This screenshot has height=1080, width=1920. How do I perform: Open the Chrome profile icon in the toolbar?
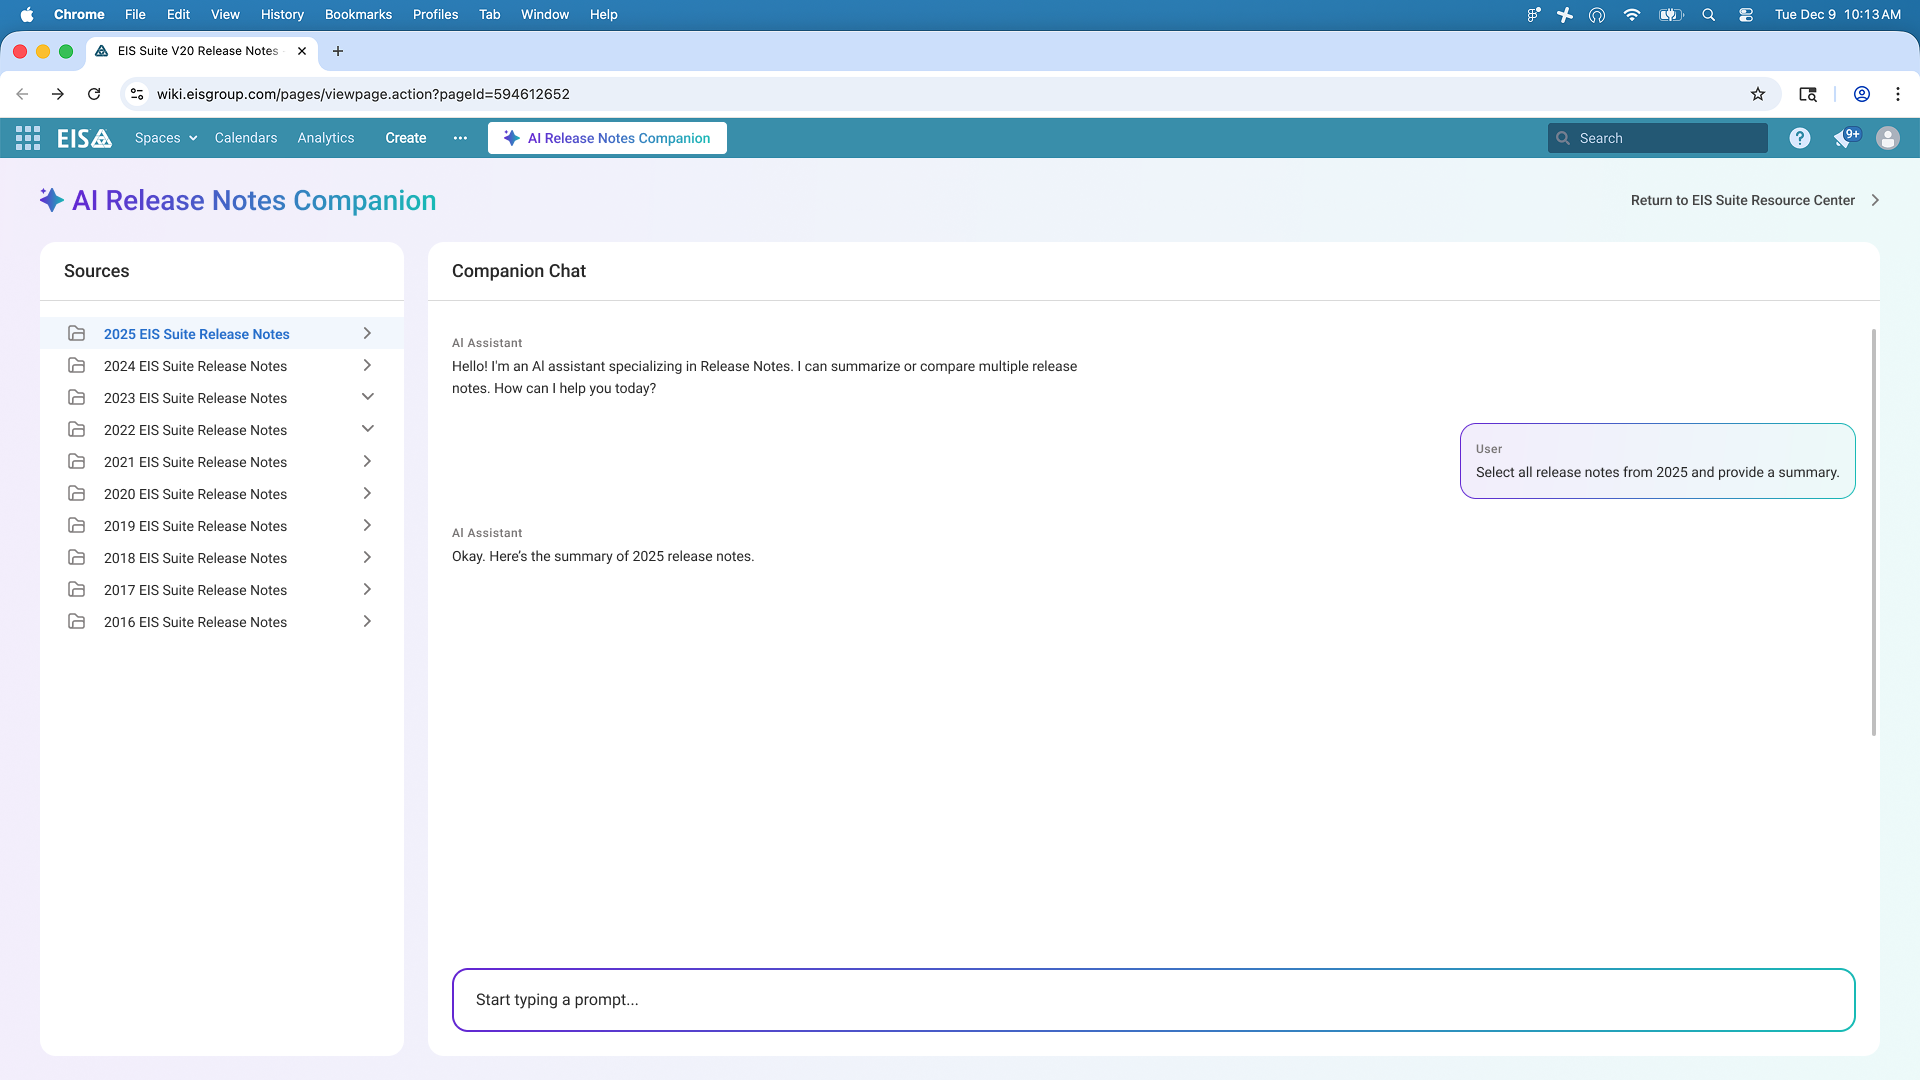tap(1861, 94)
